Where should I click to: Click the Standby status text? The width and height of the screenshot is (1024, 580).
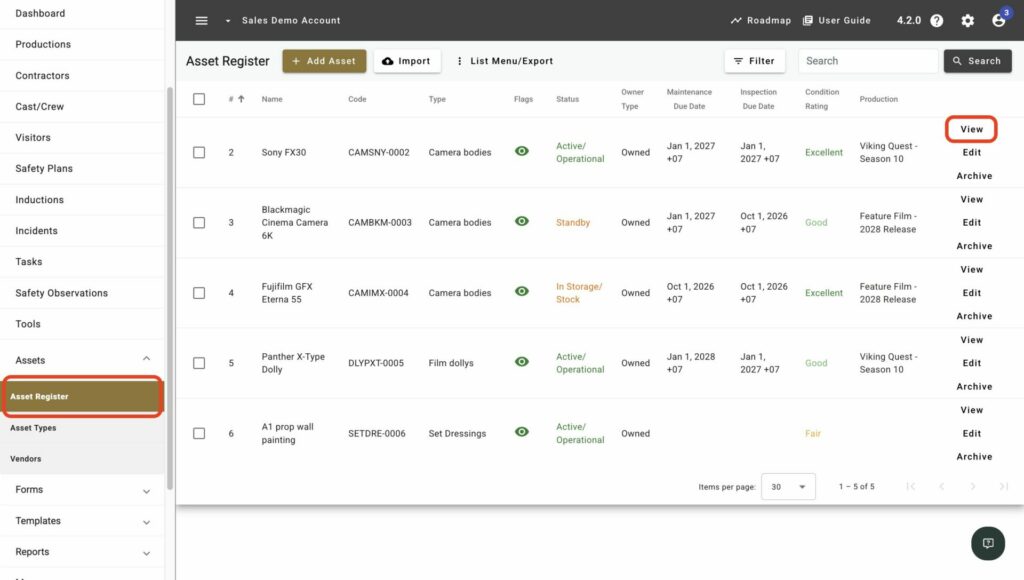point(573,223)
